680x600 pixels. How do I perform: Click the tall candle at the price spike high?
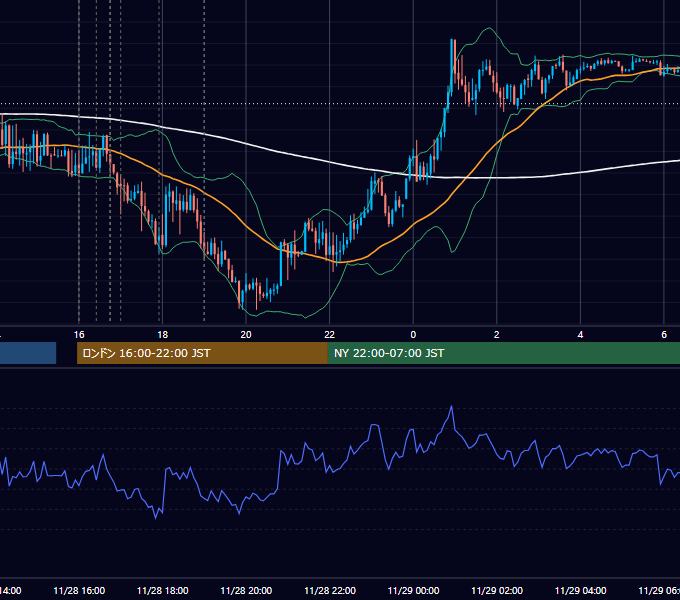pyautogui.click(x=451, y=67)
